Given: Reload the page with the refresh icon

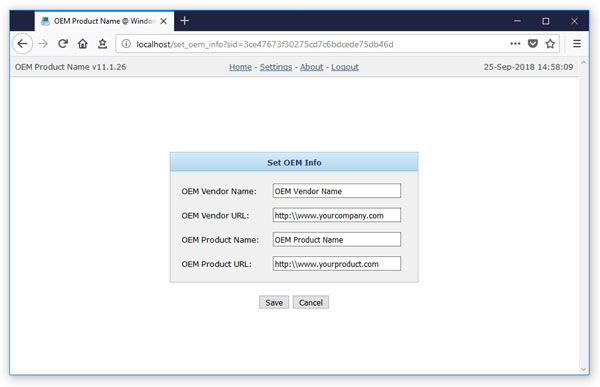Looking at the screenshot, I should click(63, 44).
